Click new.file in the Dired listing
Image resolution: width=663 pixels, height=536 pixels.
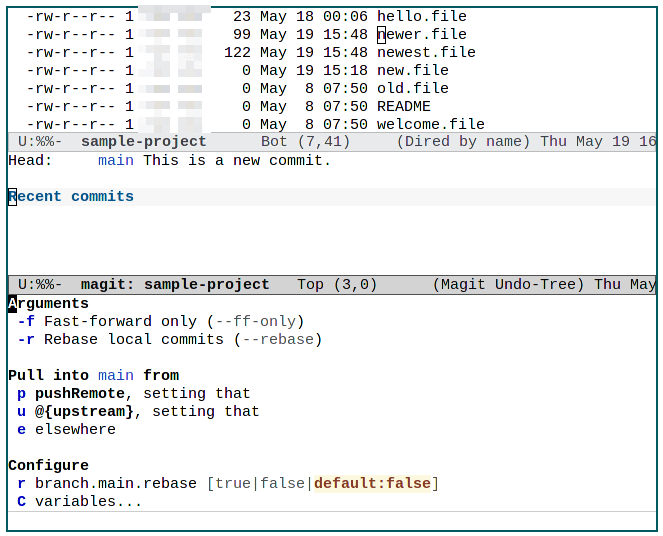click(x=412, y=70)
